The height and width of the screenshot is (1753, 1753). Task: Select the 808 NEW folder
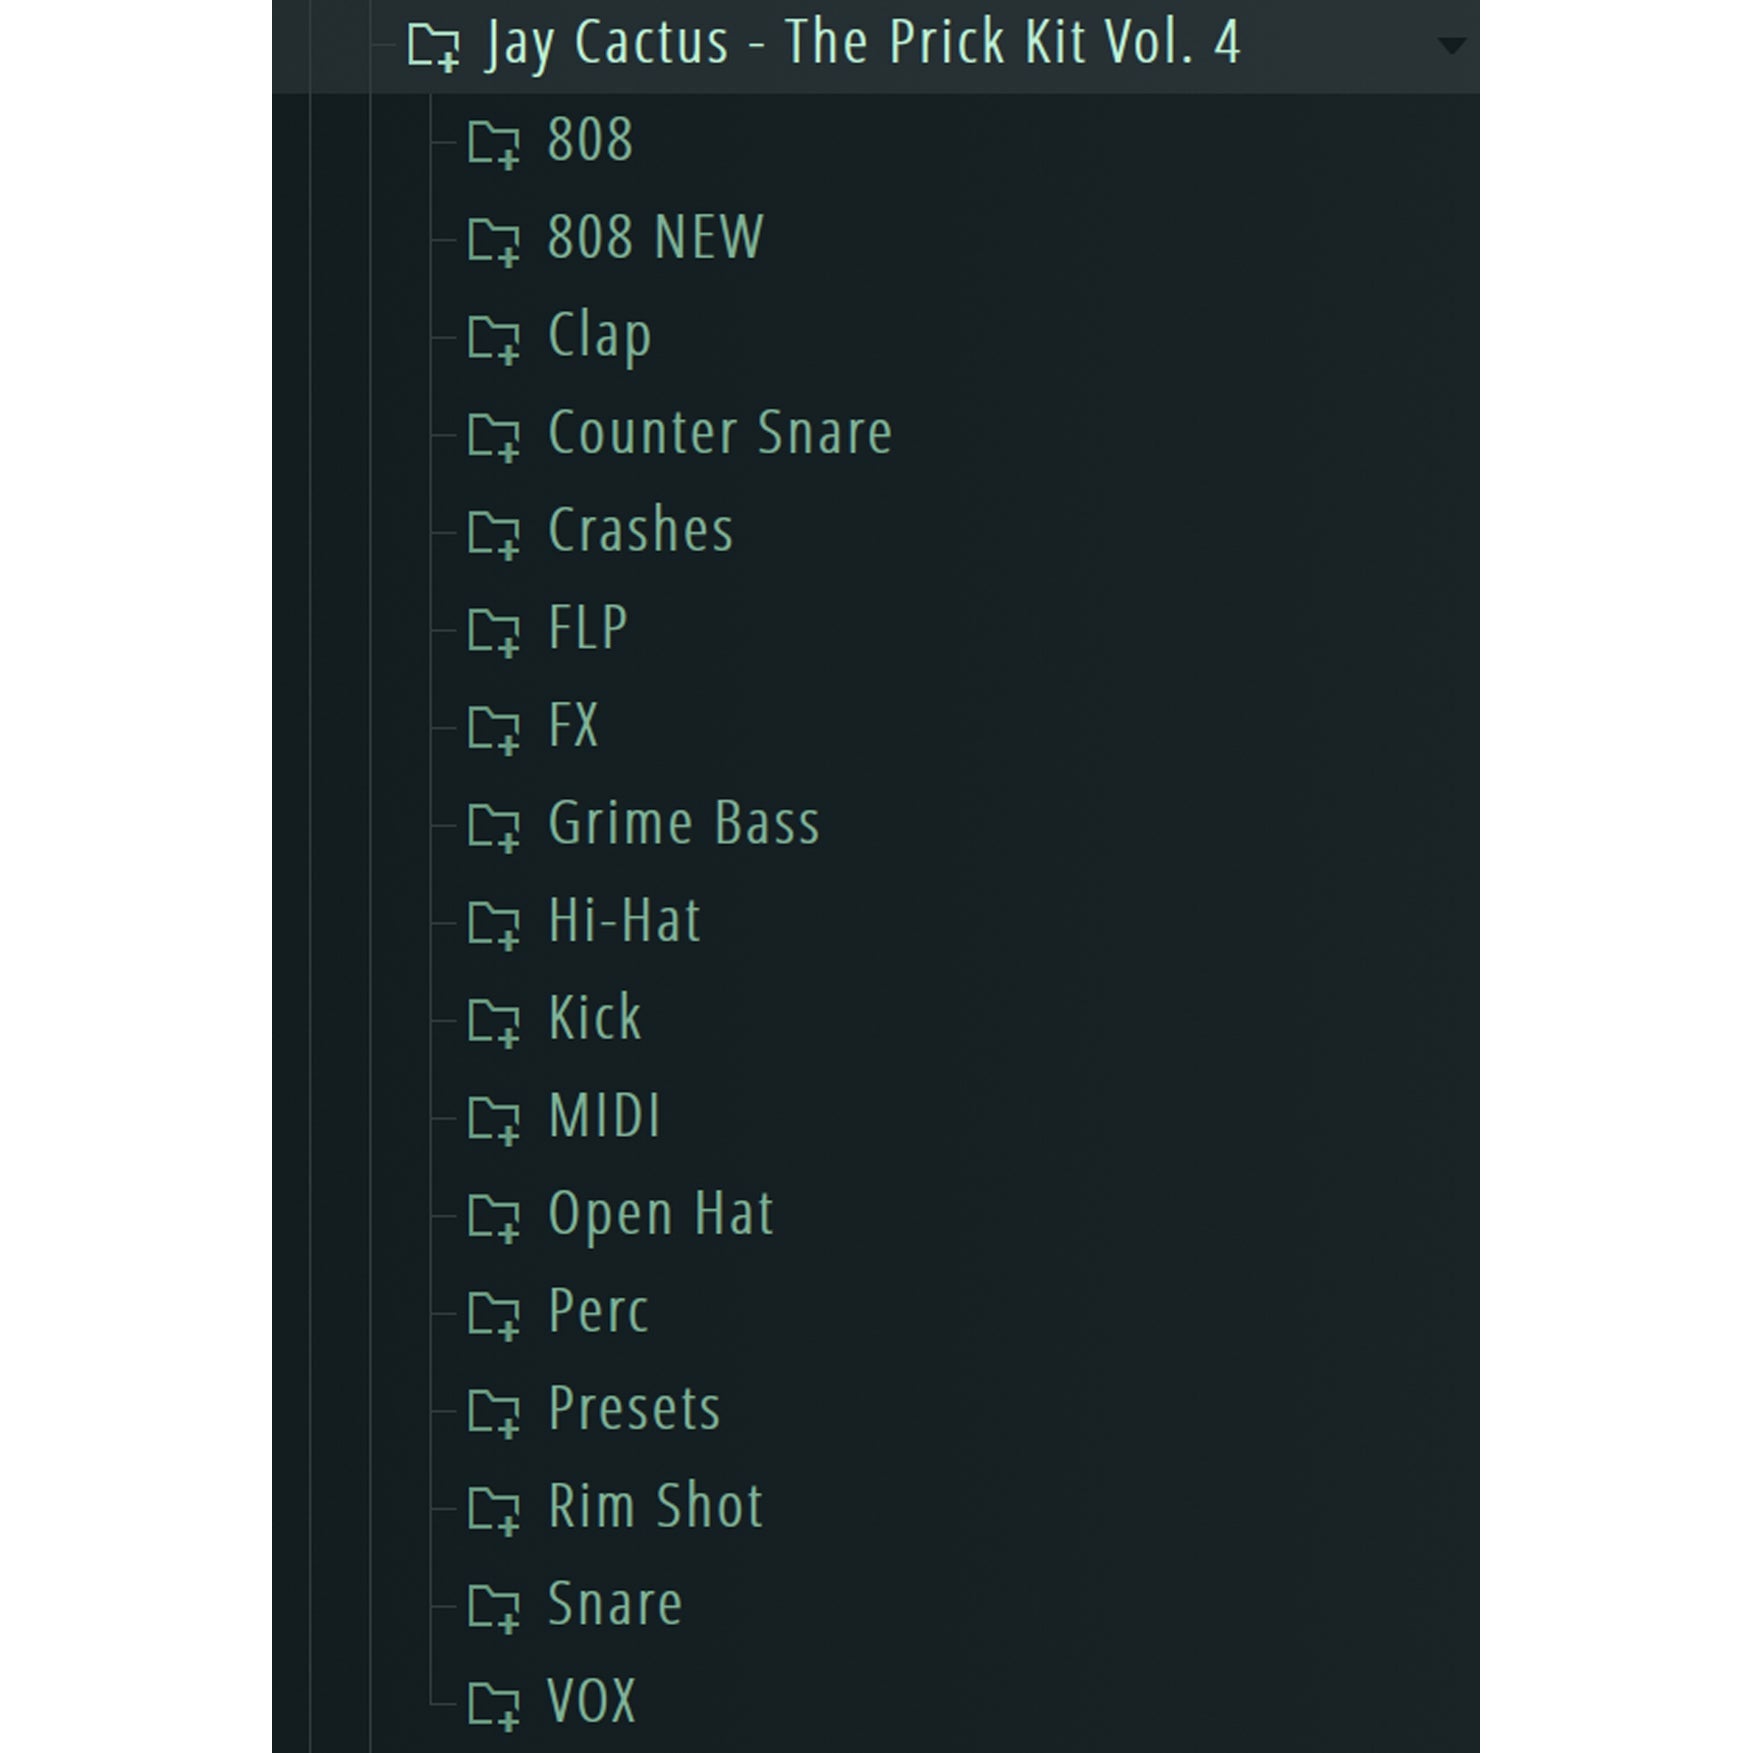coord(655,238)
